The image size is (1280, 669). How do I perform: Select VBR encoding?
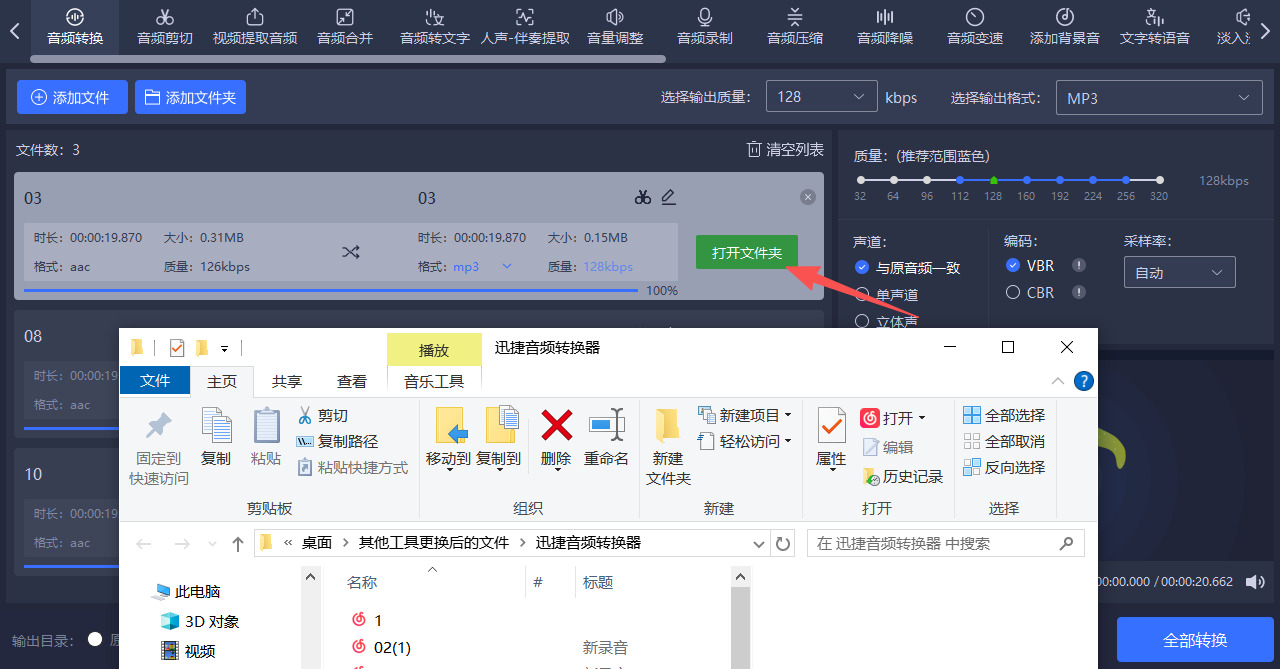tap(1030, 266)
